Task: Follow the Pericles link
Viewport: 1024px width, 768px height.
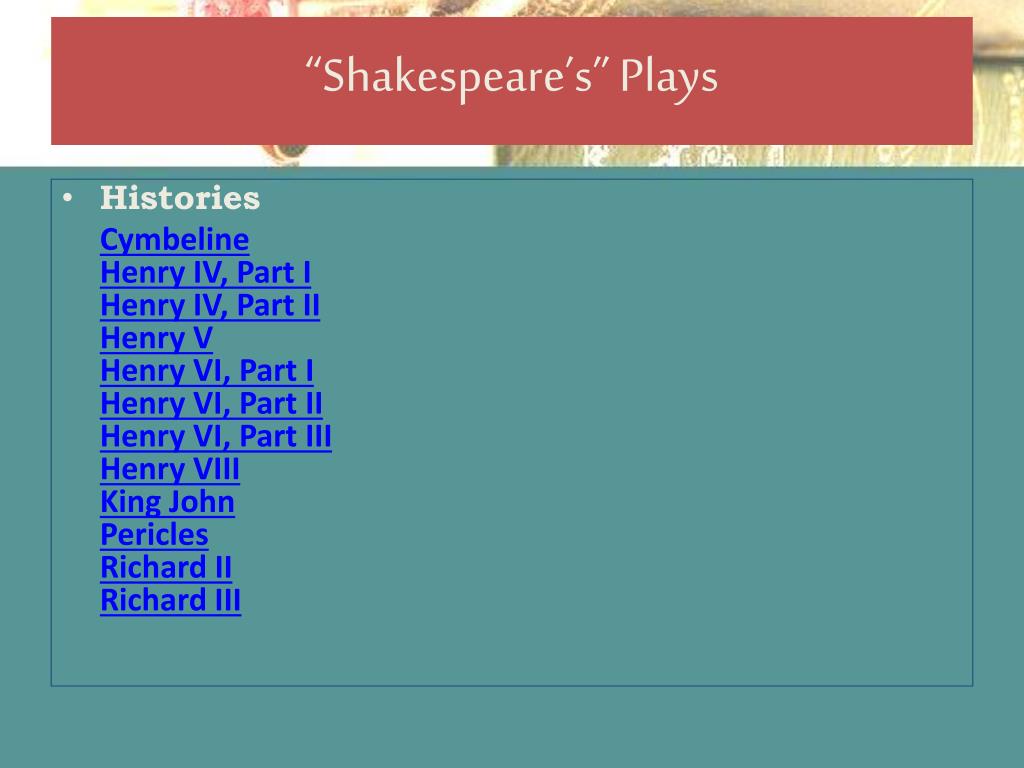Action: point(154,535)
